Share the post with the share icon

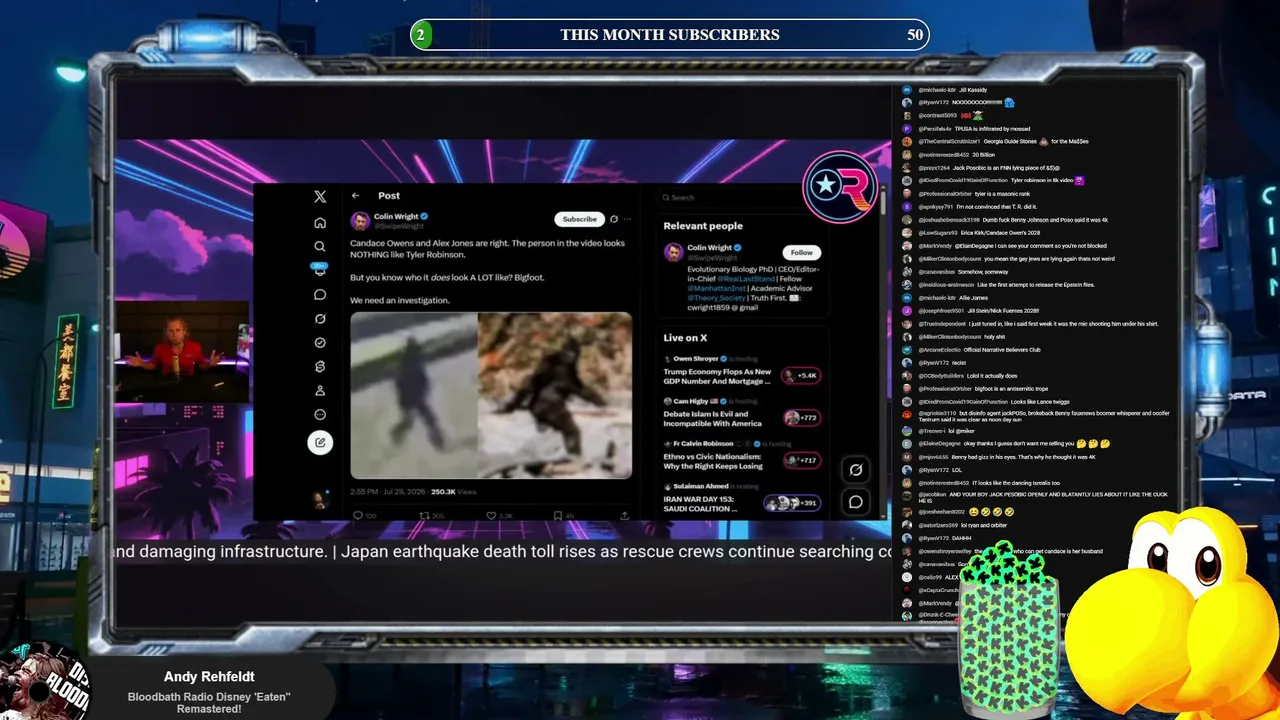[624, 515]
